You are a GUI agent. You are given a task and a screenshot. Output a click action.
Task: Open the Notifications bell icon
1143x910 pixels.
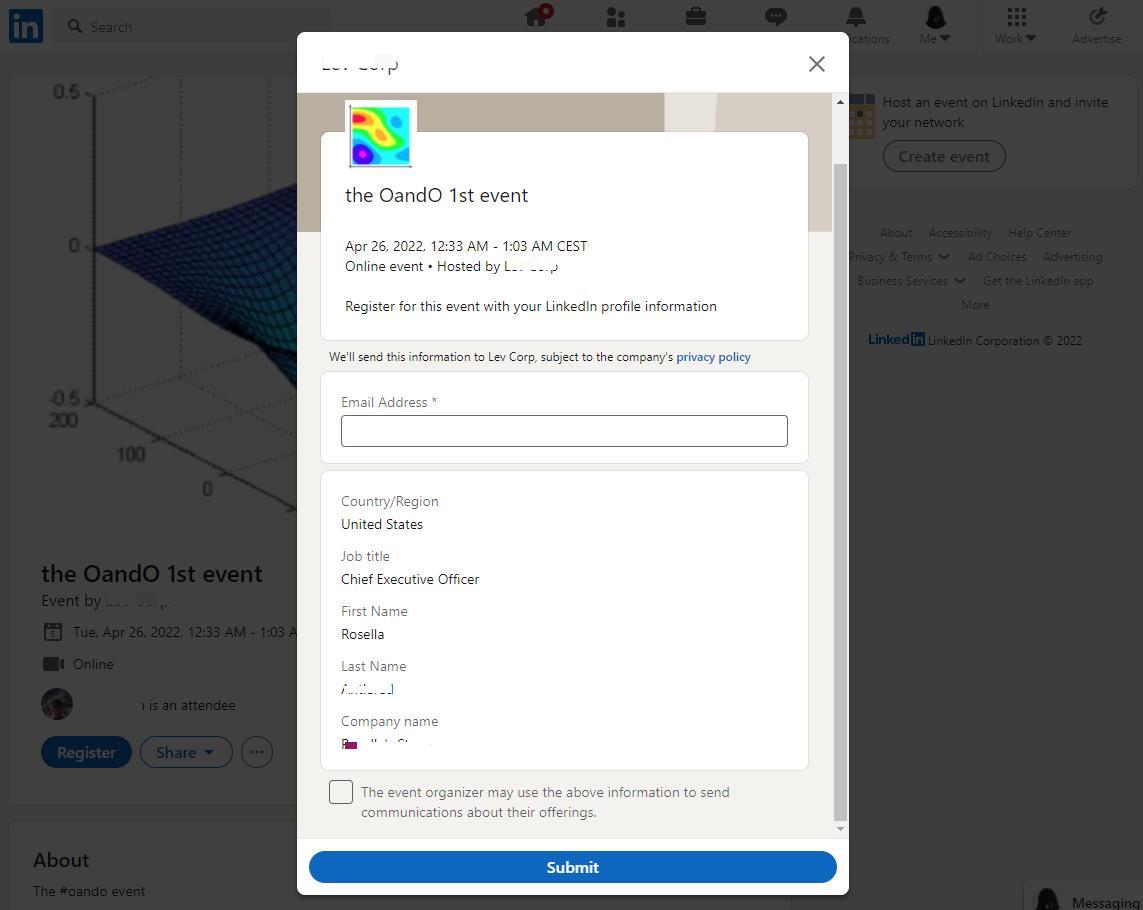[x=856, y=17]
